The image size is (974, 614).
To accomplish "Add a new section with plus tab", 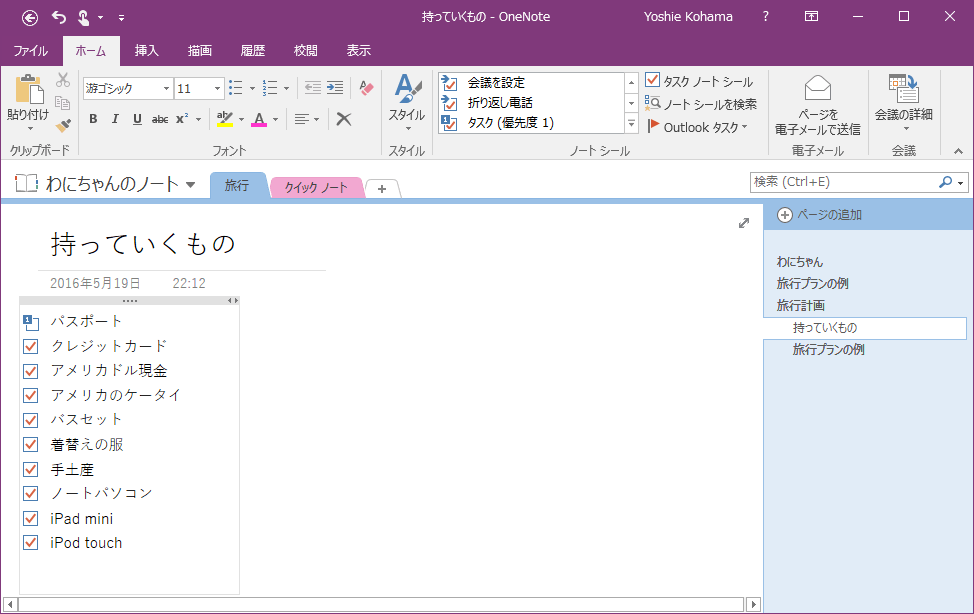I will pos(382,188).
